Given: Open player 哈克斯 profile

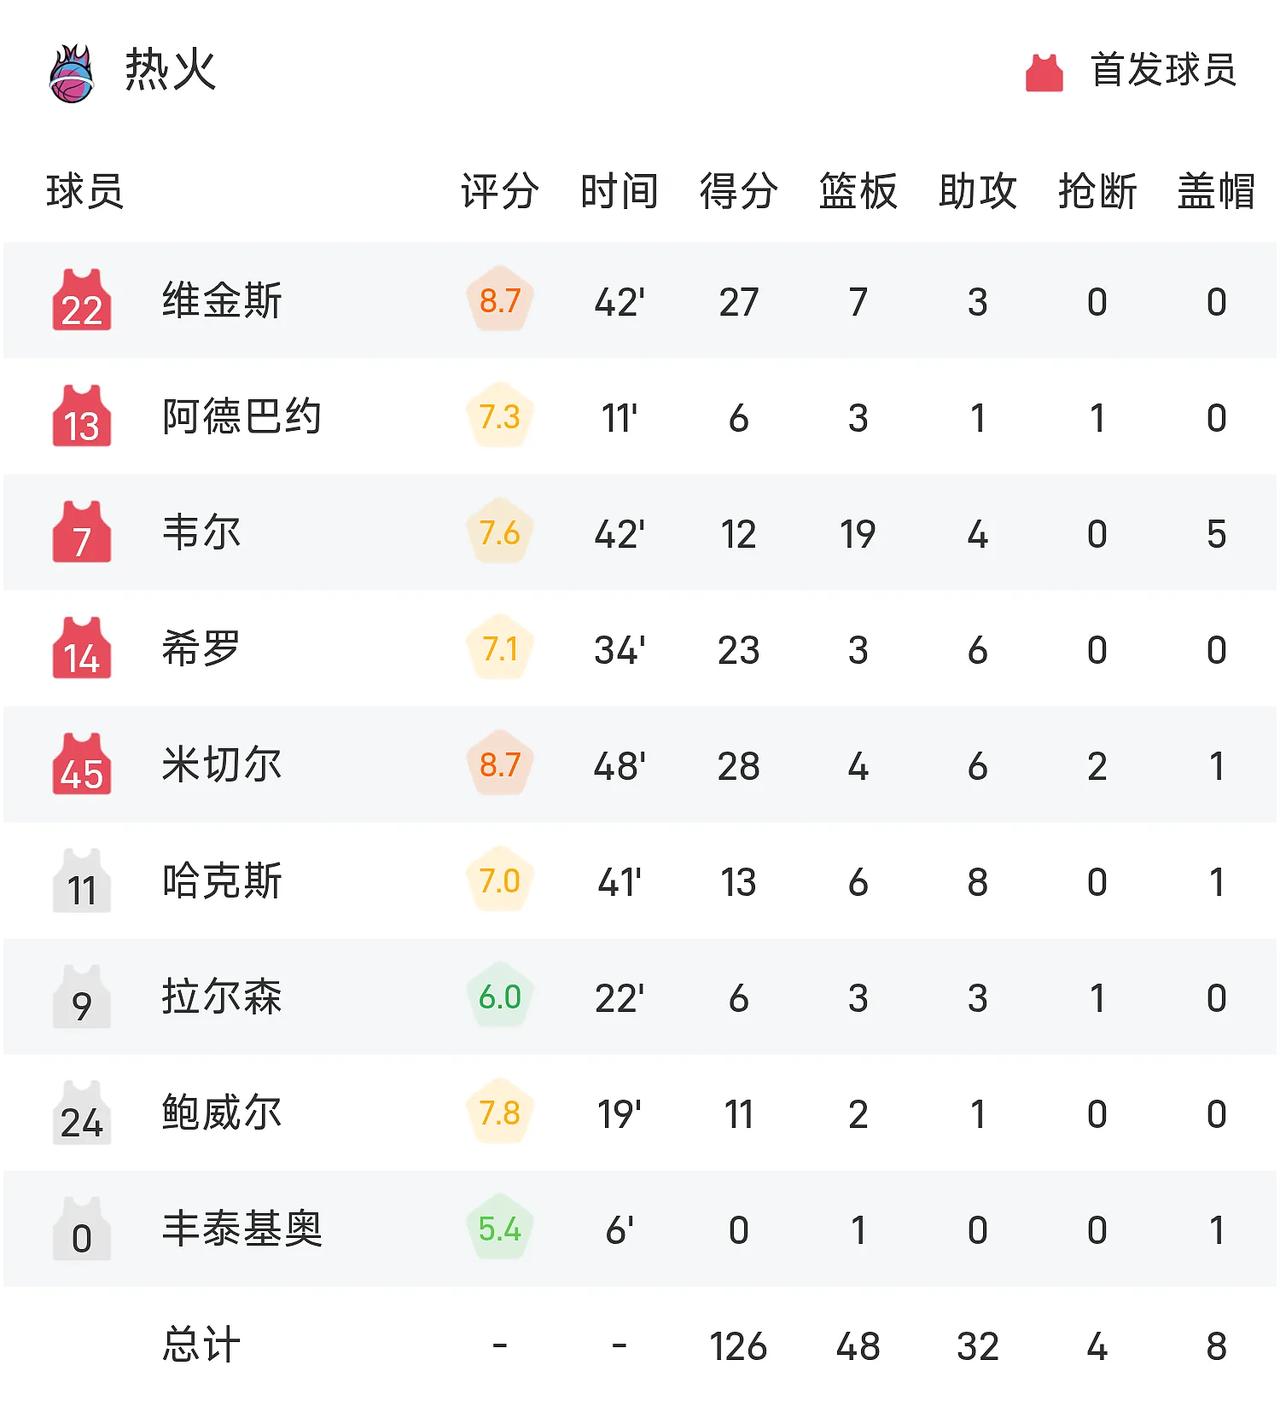Looking at the screenshot, I should tap(222, 880).
